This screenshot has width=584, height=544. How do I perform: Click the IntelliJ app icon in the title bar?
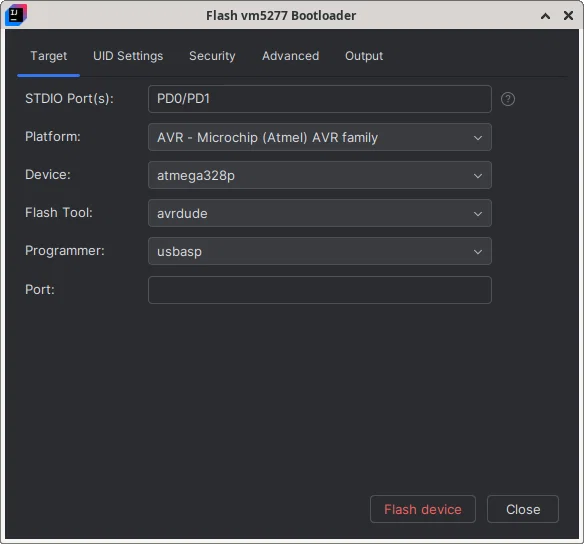point(16,15)
